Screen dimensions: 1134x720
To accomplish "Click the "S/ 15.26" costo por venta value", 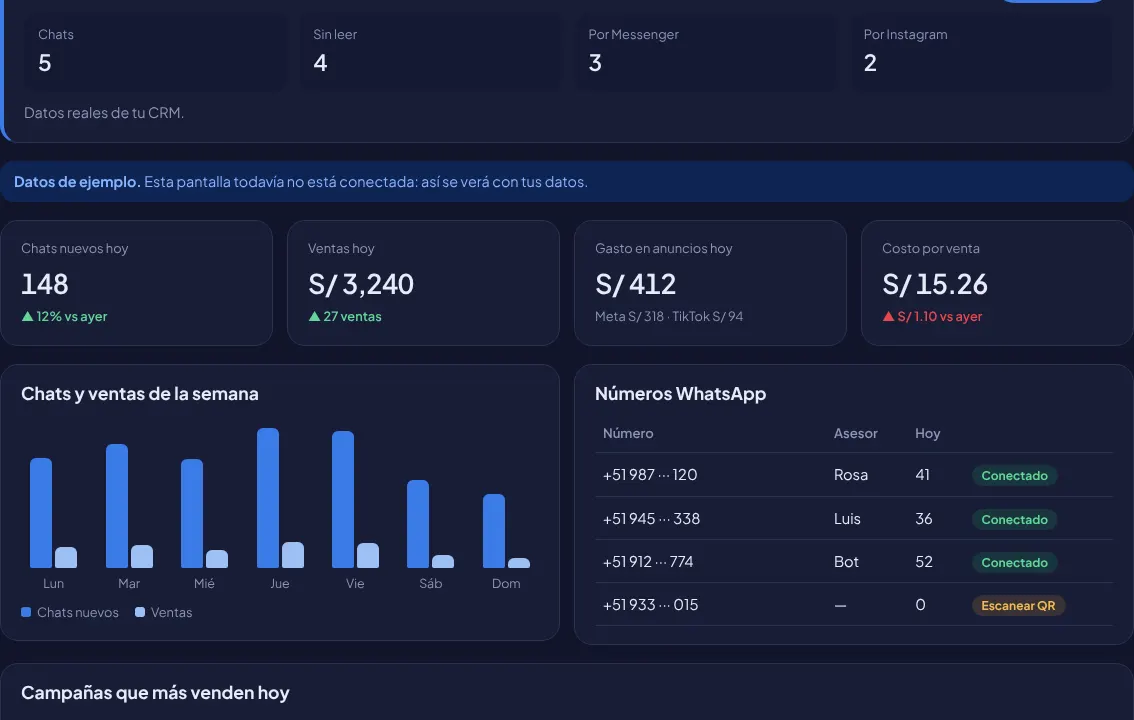I will (934, 284).
